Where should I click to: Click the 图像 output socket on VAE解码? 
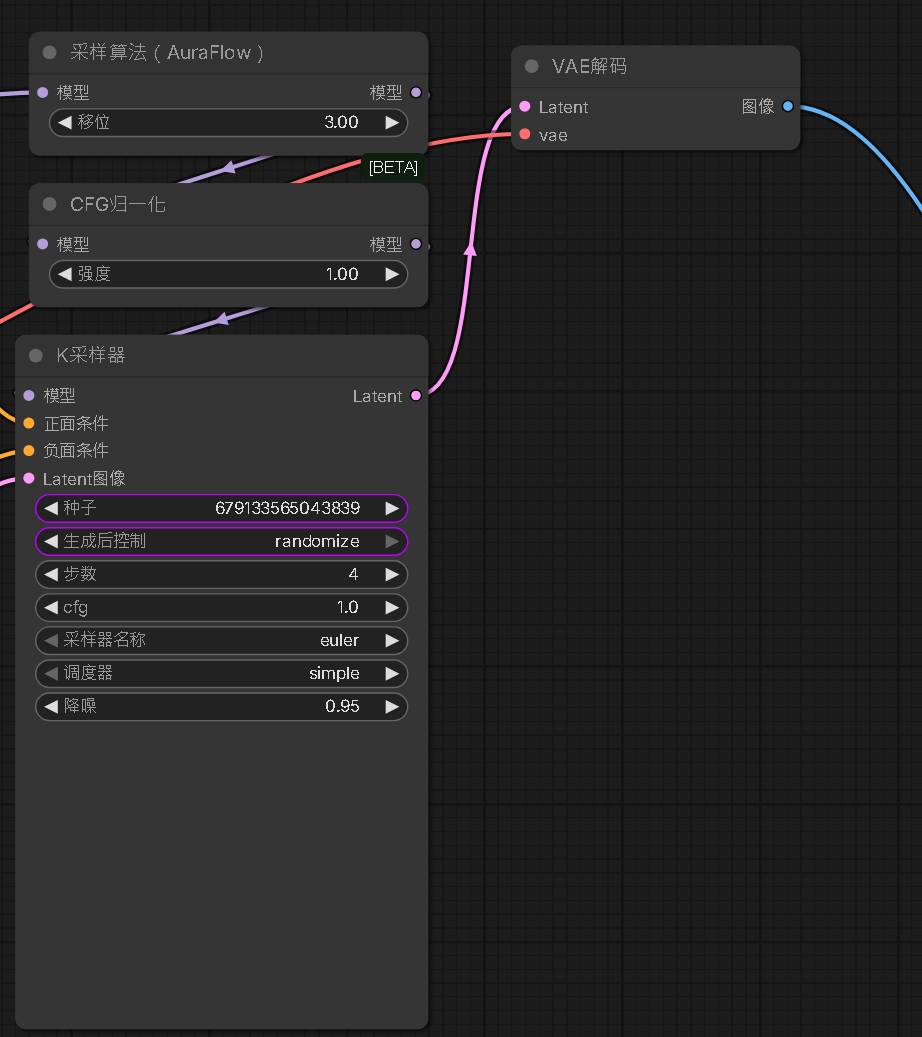click(788, 106)
